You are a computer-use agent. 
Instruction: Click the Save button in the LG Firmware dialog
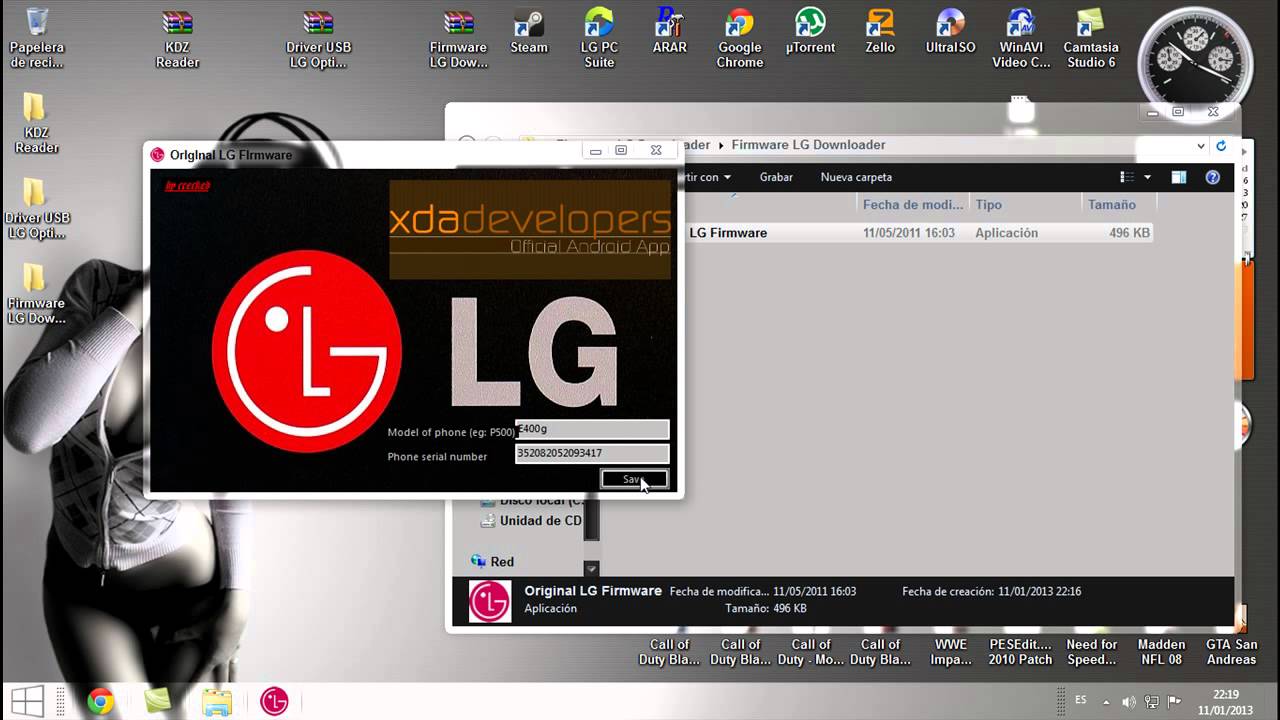coord(634,479)
